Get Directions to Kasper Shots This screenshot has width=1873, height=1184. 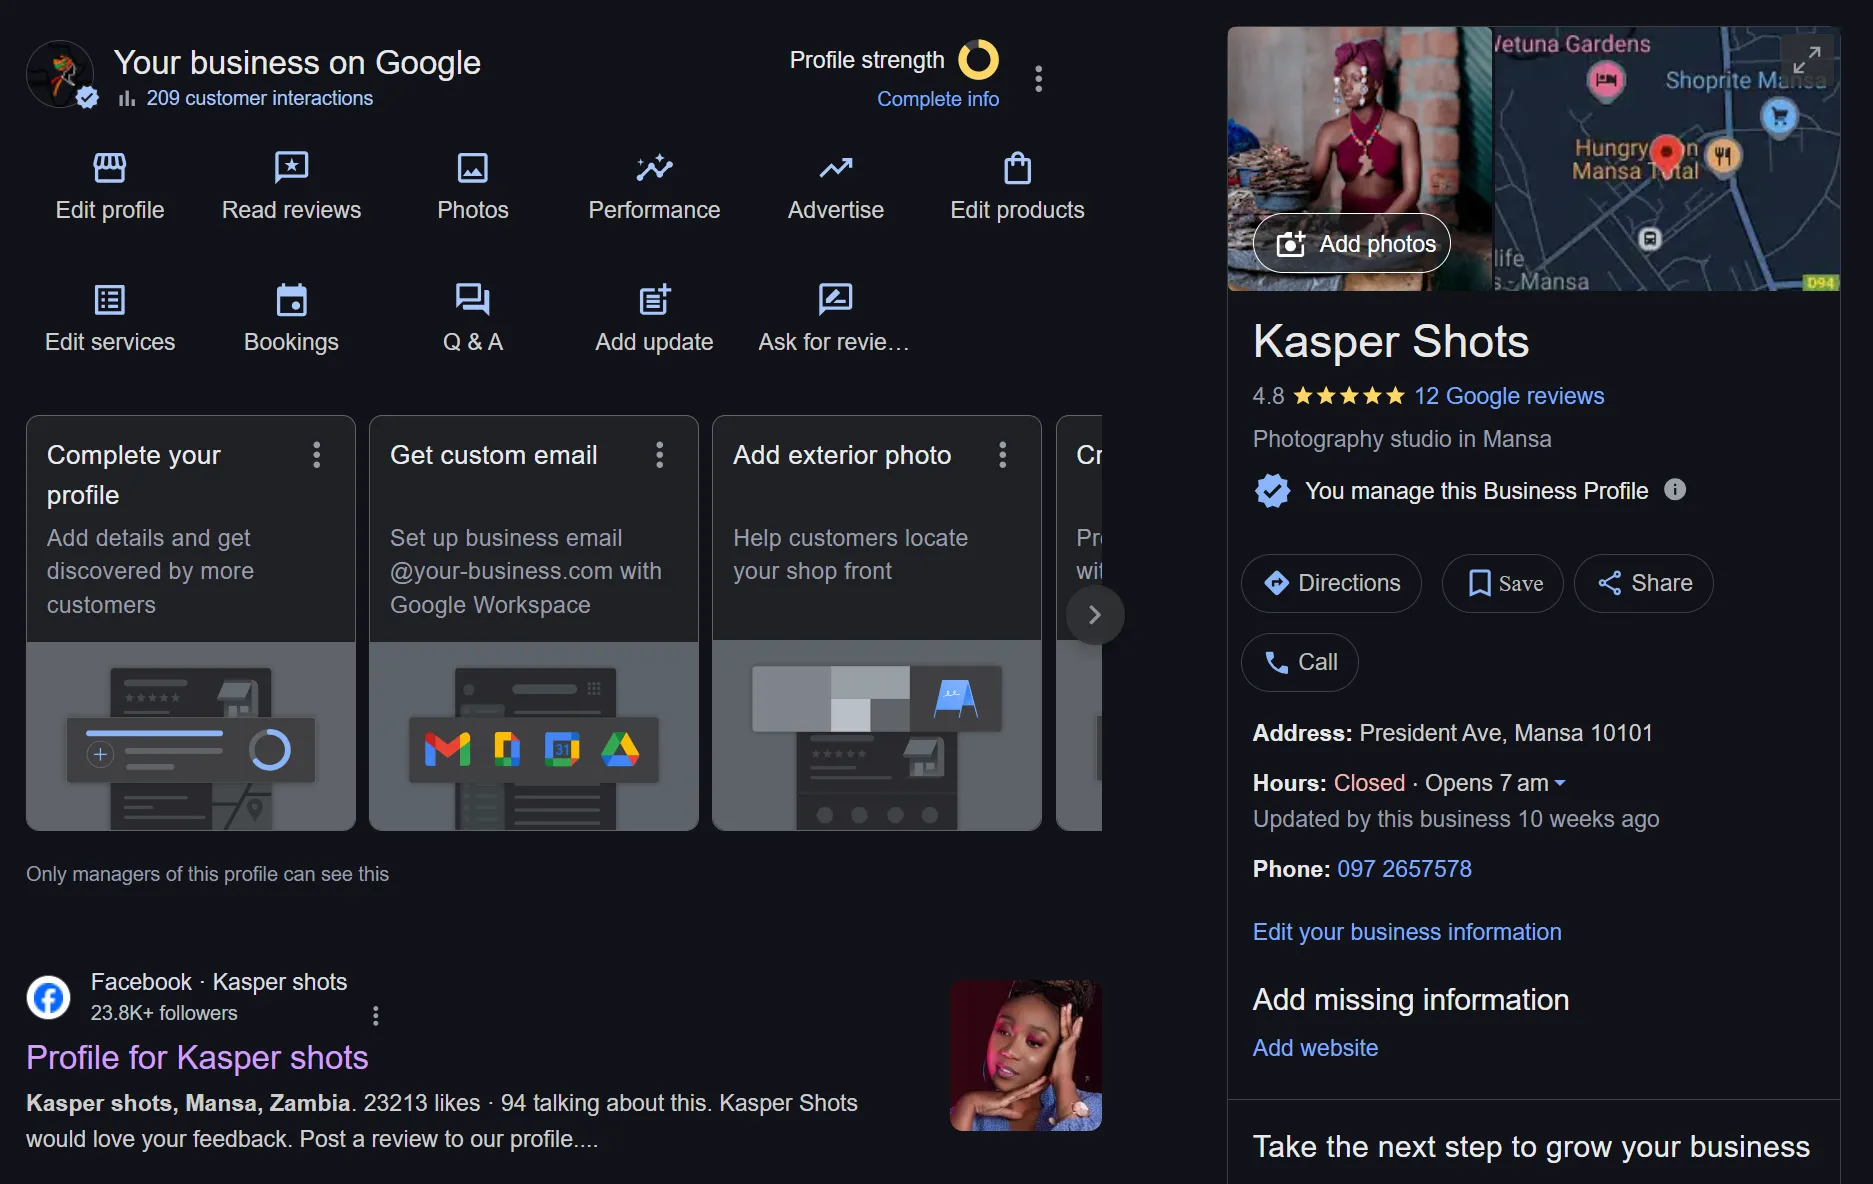point(1331,583)
